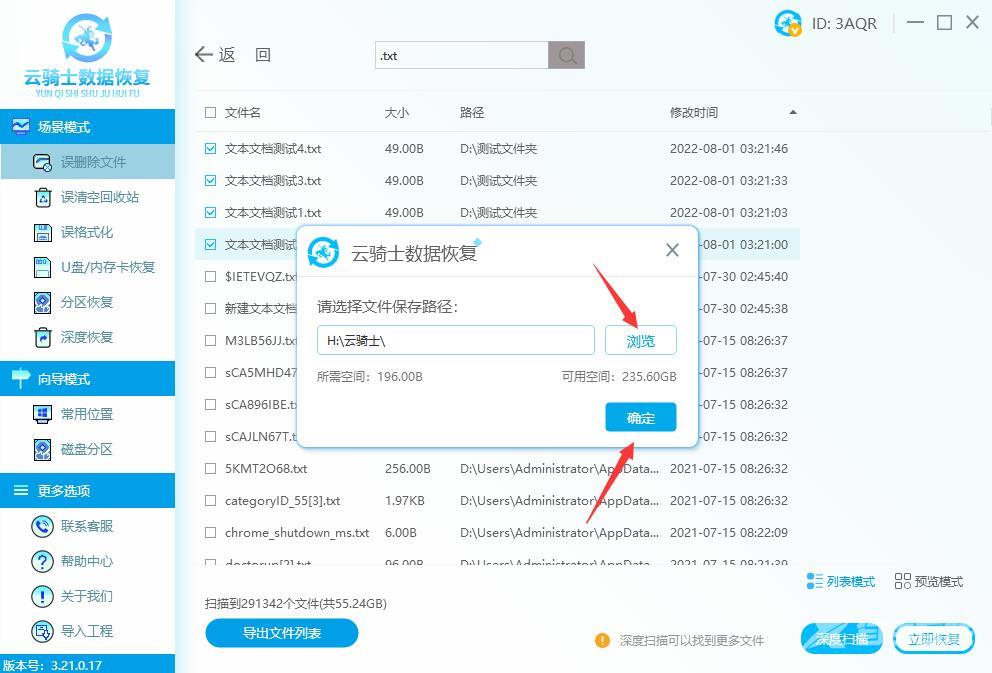Collapse the 场景模式 section header
Screen dimensions: 992x673
(x=87, y=127)
